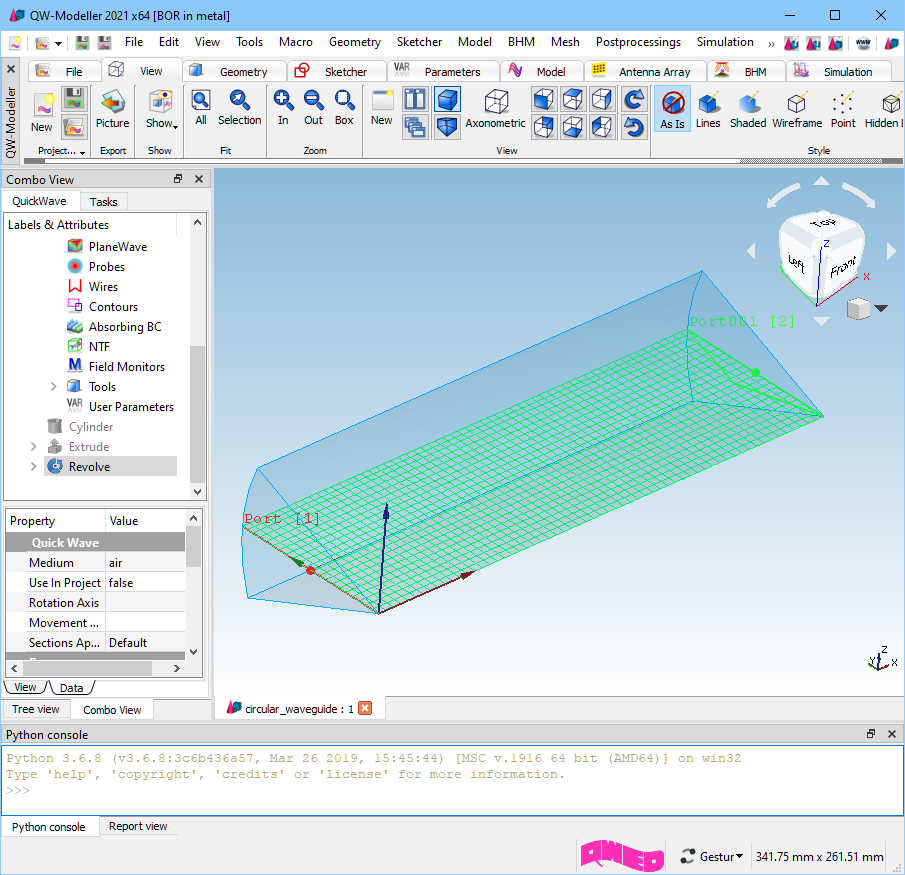
Task: Click the save icon in quick toolbar
Action: click(x=83, y=43)
